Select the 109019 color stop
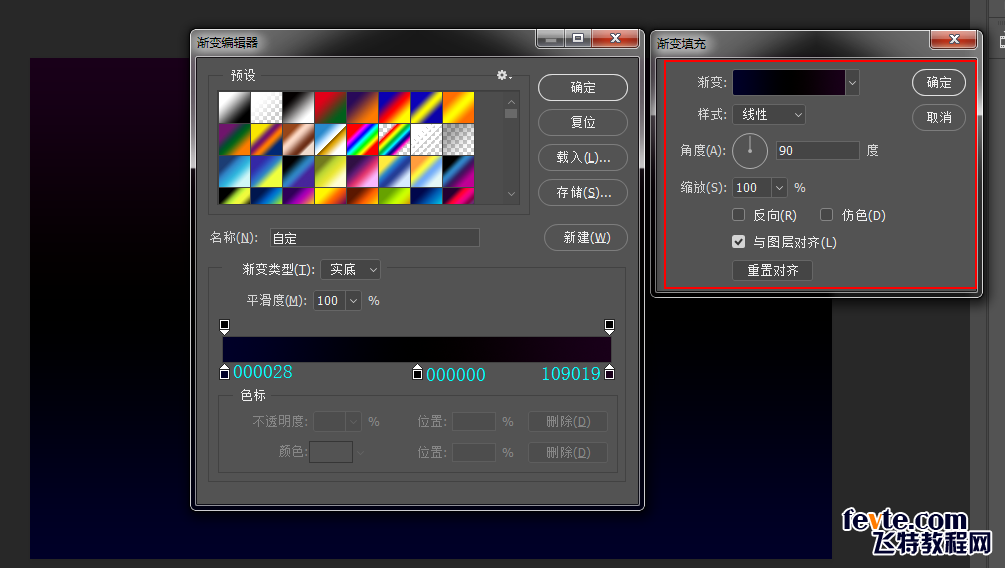 [610, 372]
